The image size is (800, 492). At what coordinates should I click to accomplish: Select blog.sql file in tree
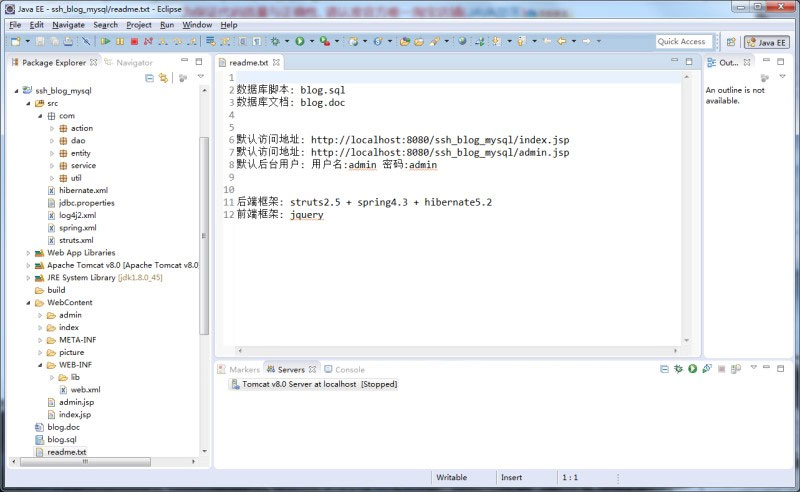point(56,440)
